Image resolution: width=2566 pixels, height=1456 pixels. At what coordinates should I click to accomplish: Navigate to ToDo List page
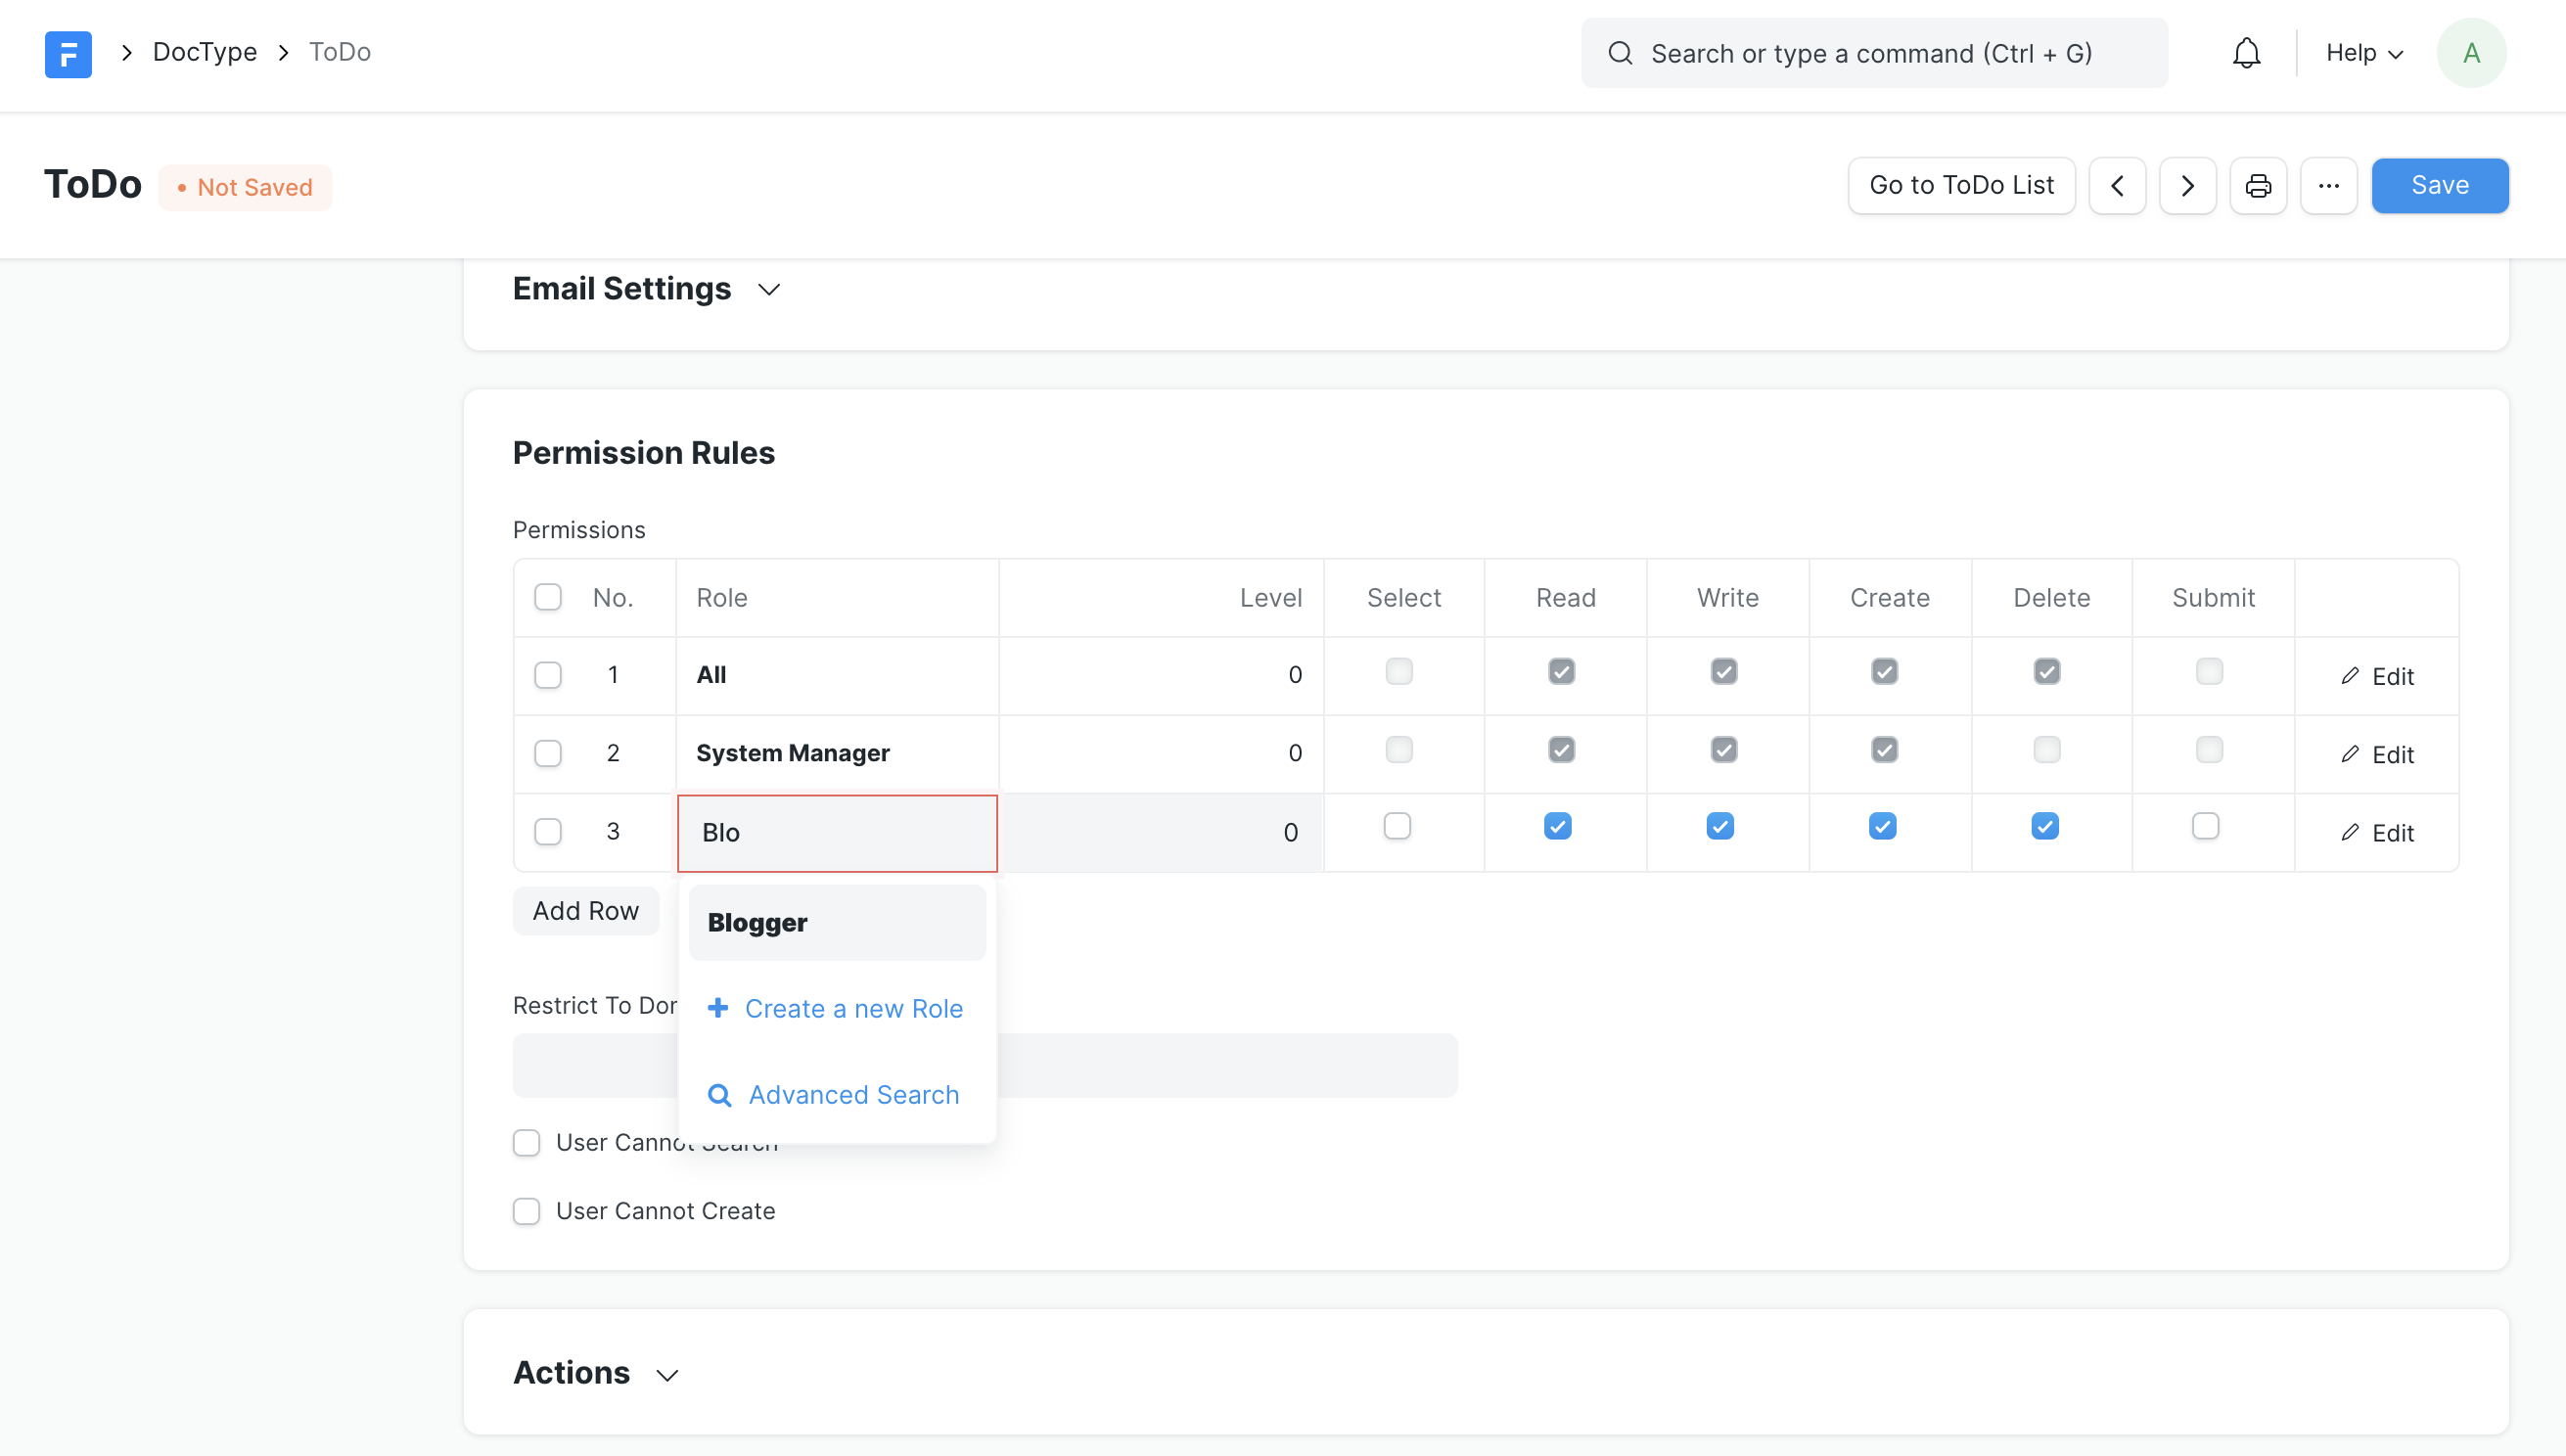tap(1961, 185)
